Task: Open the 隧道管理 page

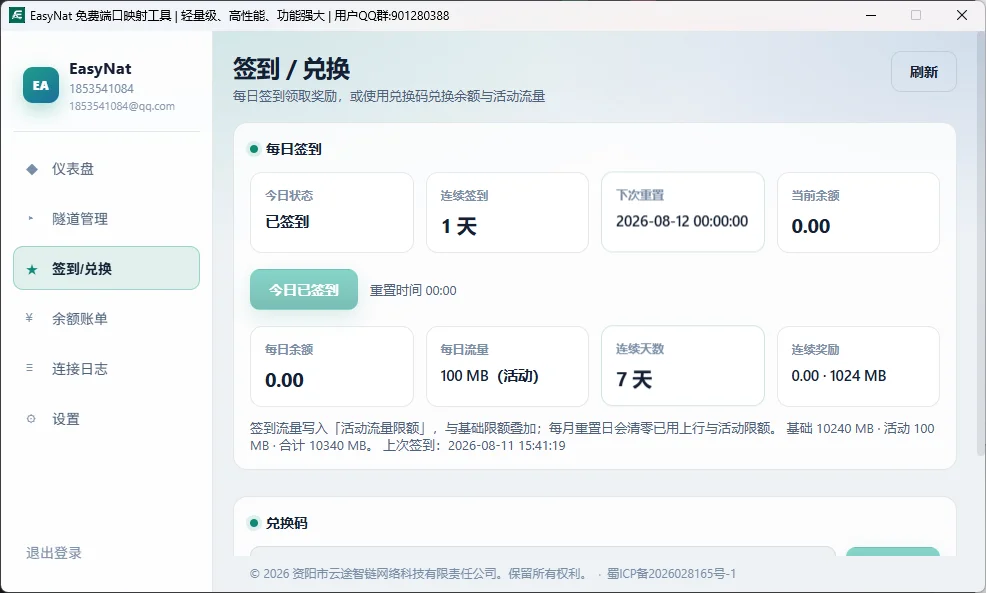Action: coord(106,219)
